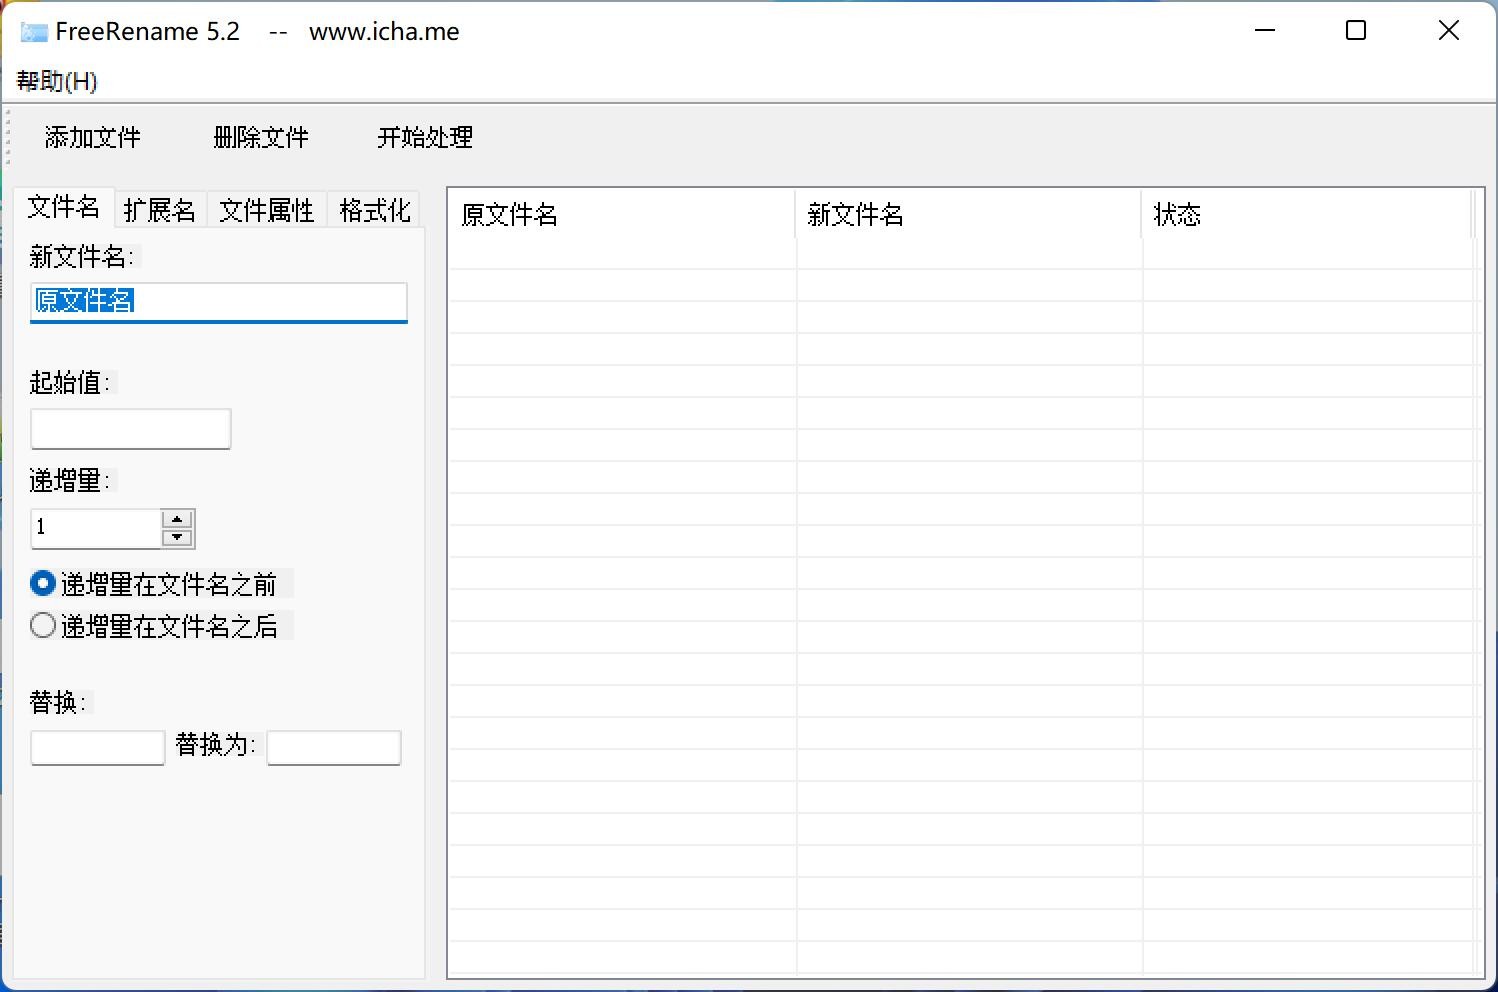Viewport: 1498px width, 992px height.
Task: Click the 起始值 input box
Action: pos(131,429)
